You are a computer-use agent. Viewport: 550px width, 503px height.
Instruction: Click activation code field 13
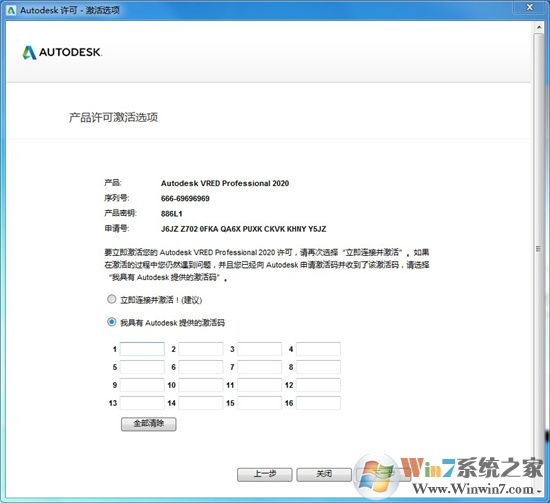coord(142,403)
